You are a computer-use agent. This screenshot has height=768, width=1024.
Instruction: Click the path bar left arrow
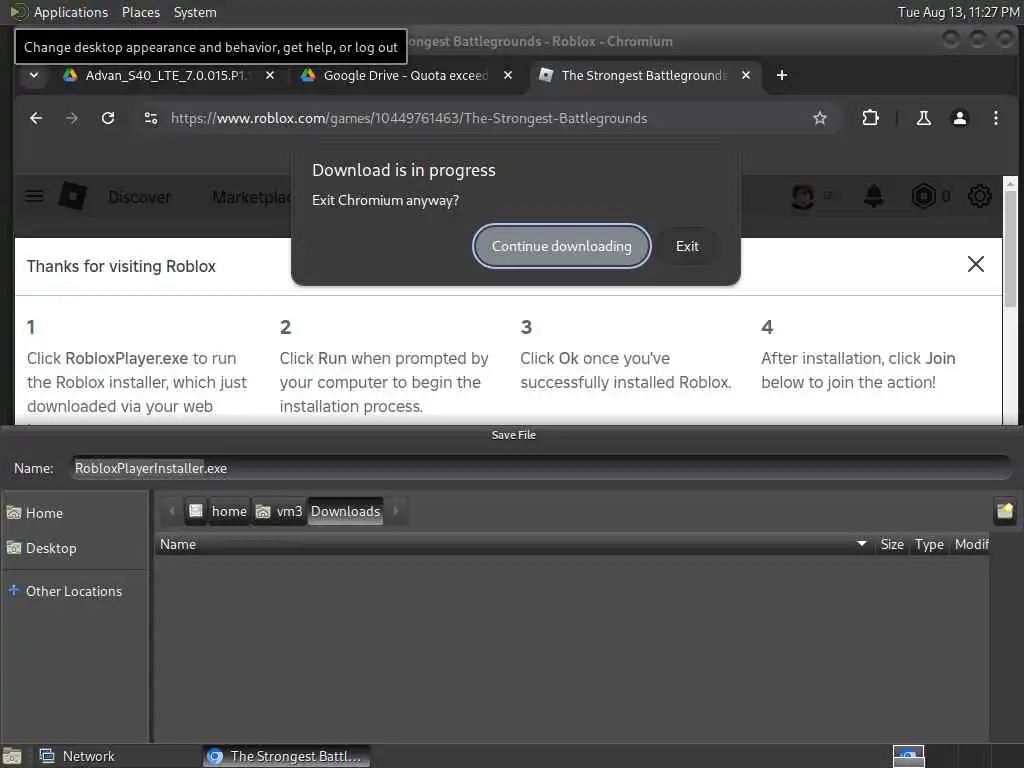(x=172, y=511)
